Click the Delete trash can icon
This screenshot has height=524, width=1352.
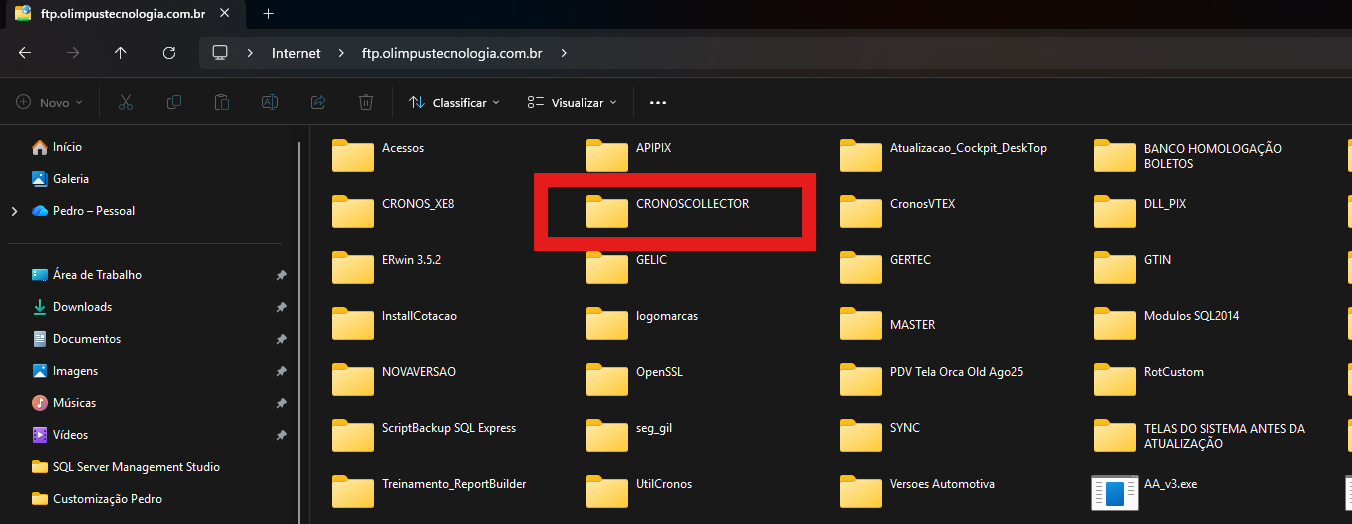pyautogui.click(x=366, y=102)
